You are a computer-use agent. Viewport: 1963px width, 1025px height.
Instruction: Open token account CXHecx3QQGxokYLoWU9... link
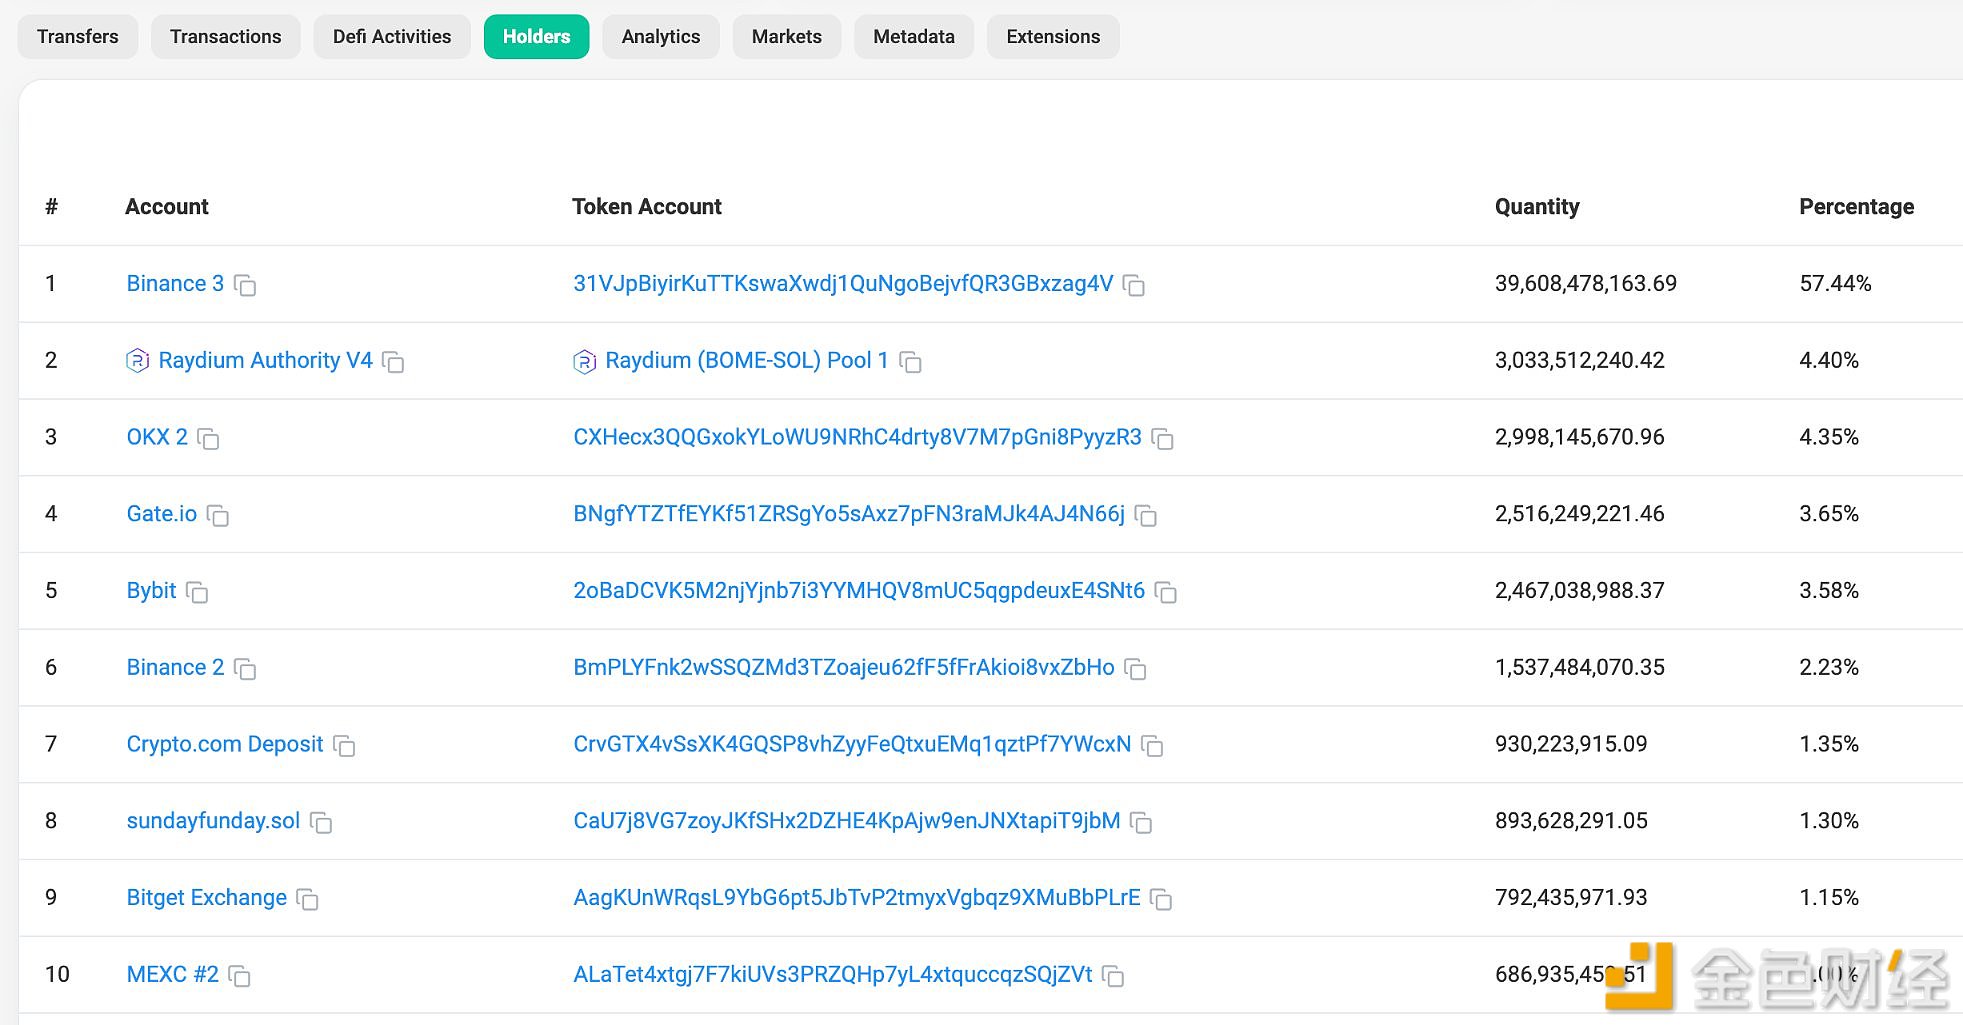[857, 438]
